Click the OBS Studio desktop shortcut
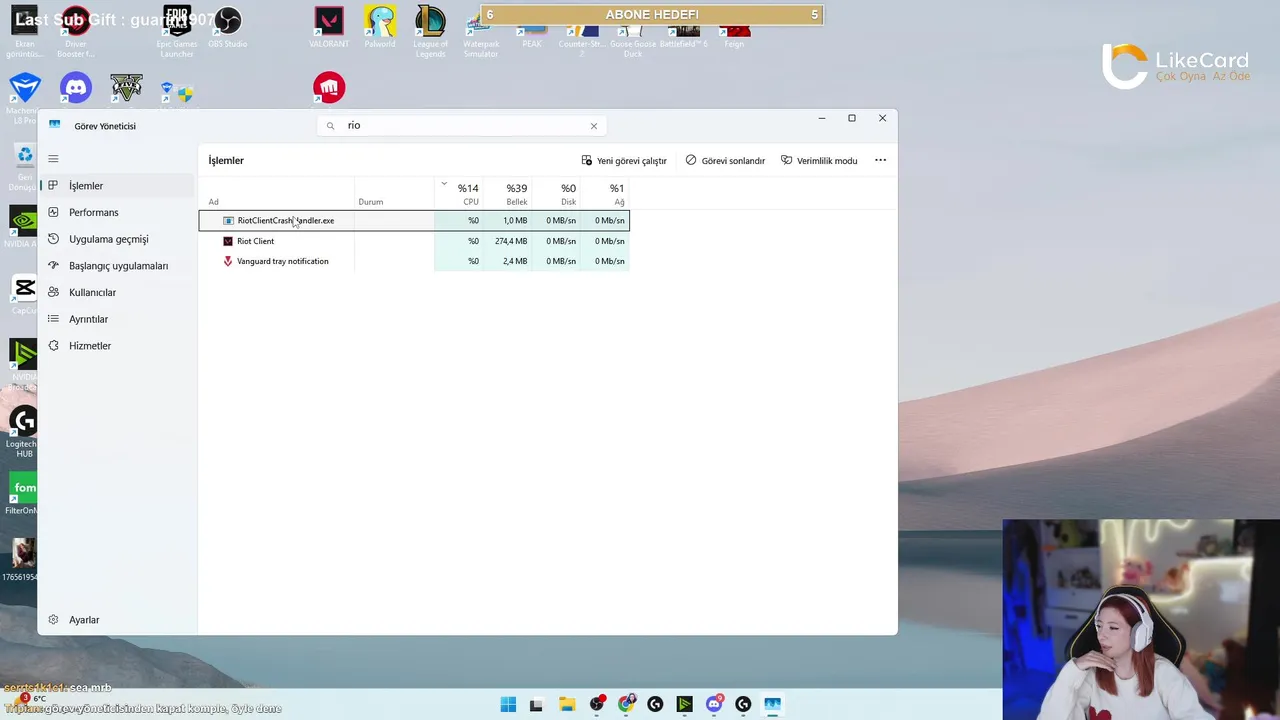Viewport: 1280px width, 720px height. coord(228,28)
